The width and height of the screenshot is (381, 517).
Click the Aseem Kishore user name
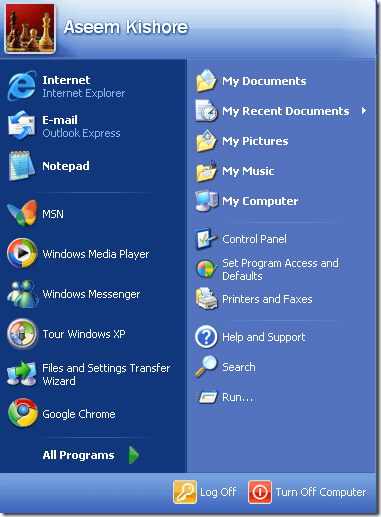[x=126, y=27]
